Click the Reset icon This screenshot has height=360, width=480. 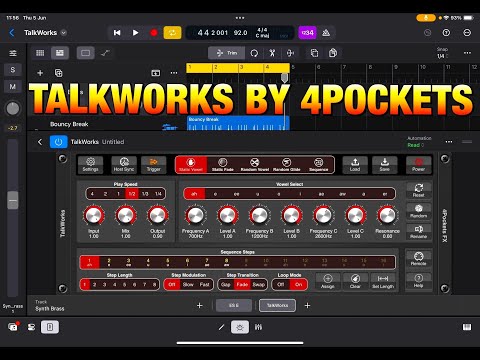click(419, 190)
